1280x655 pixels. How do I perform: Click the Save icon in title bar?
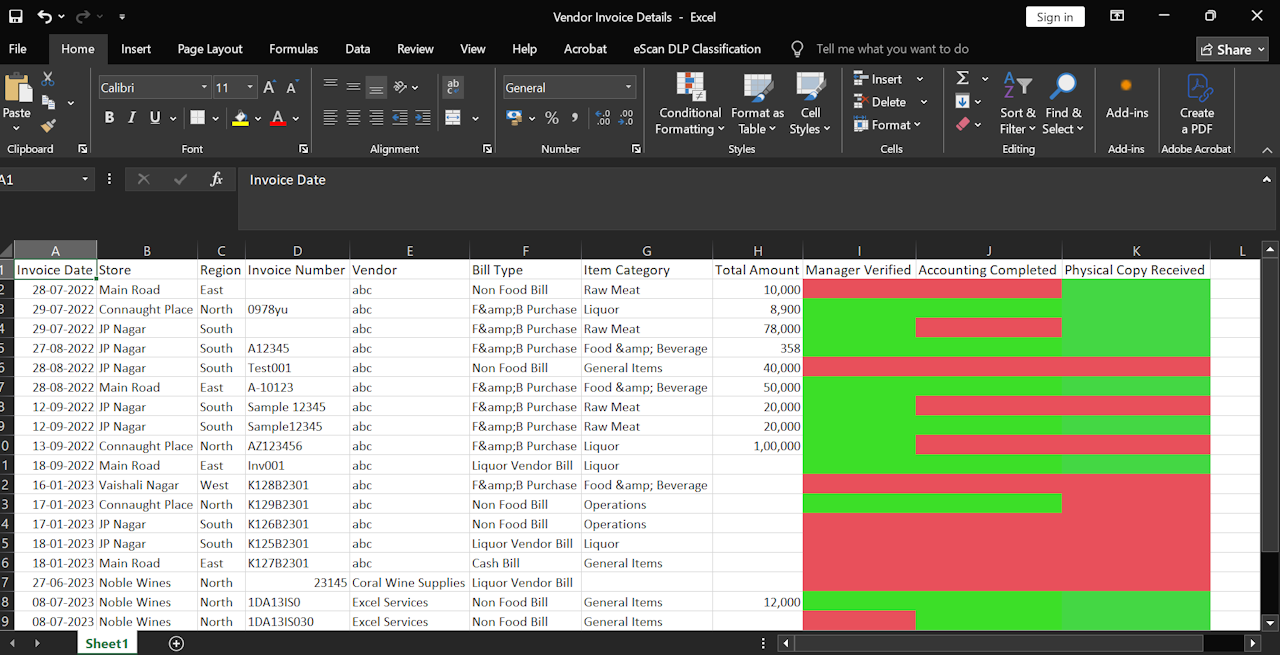15,17
